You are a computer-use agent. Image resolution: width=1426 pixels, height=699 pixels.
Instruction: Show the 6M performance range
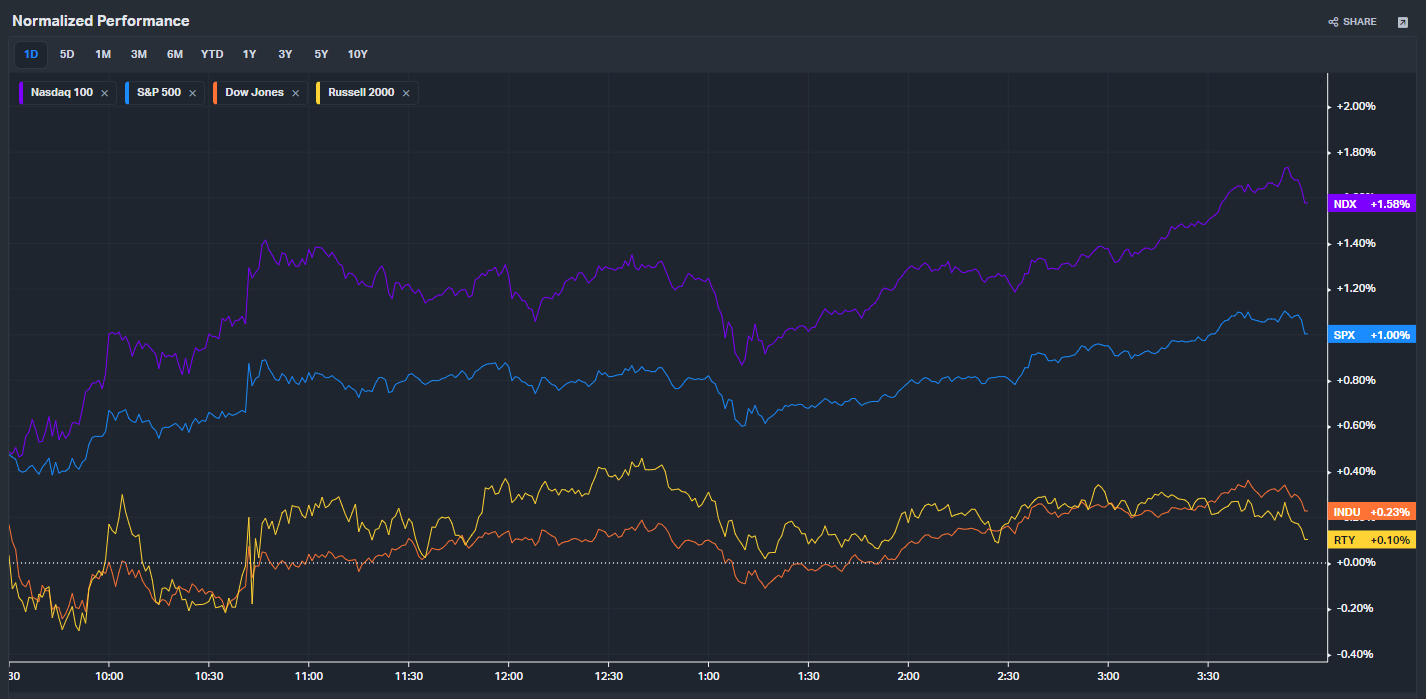pyautogui.click(x=175, y=54)
